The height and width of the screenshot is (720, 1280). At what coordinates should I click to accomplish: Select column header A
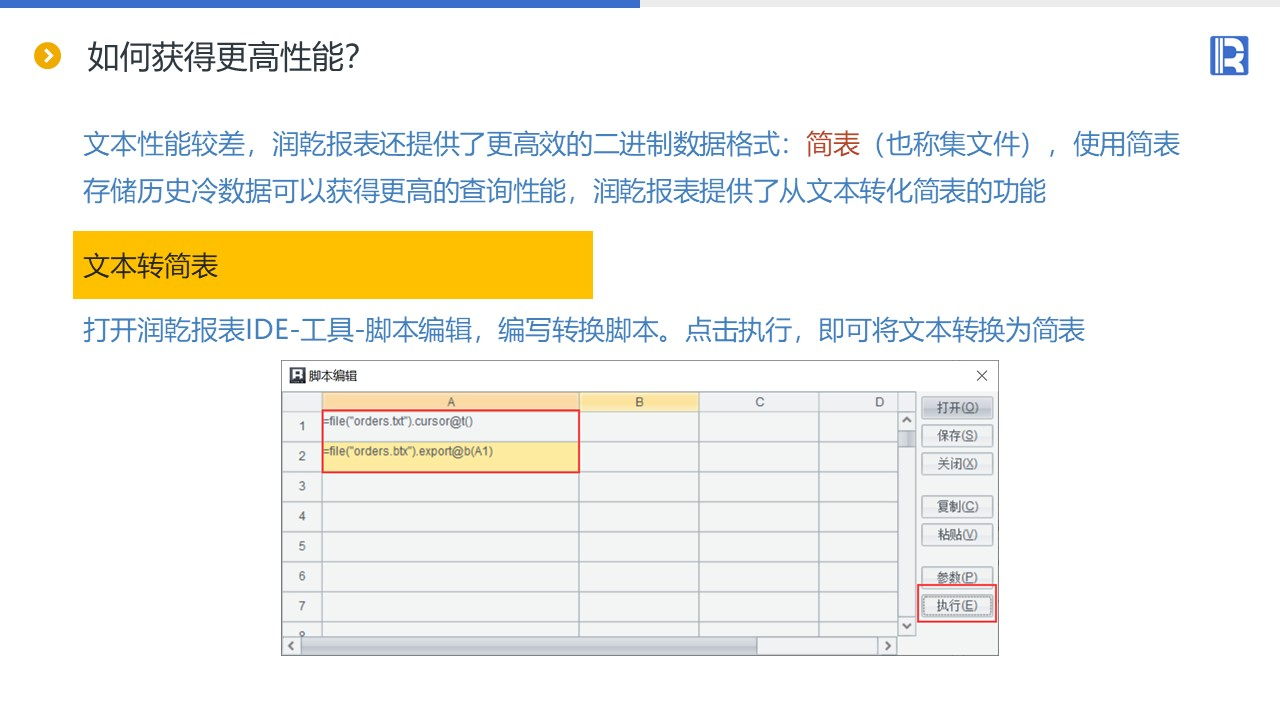(x=451, y=402)
